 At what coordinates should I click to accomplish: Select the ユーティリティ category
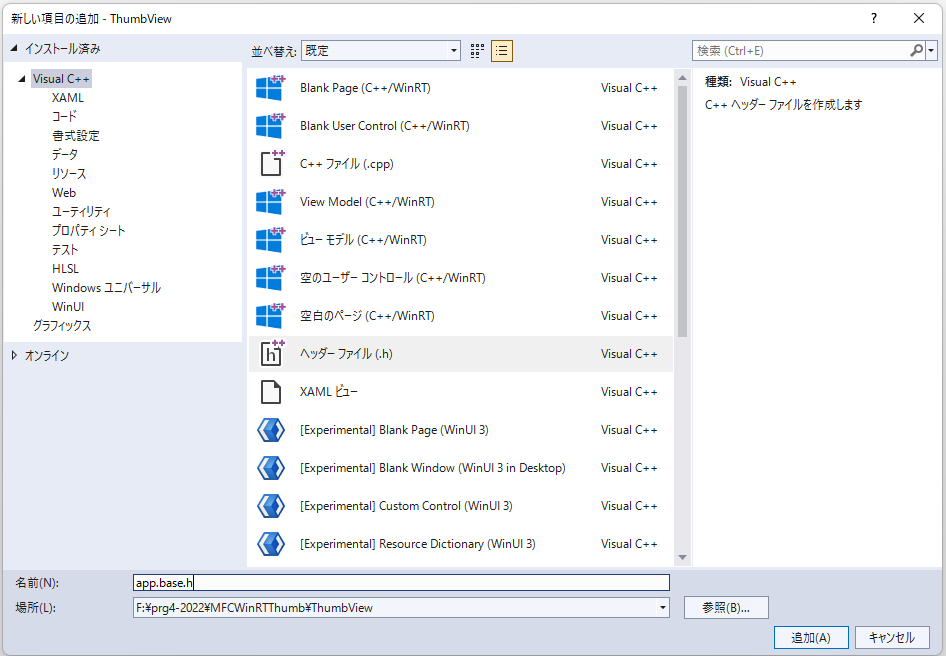pos(81,212)
